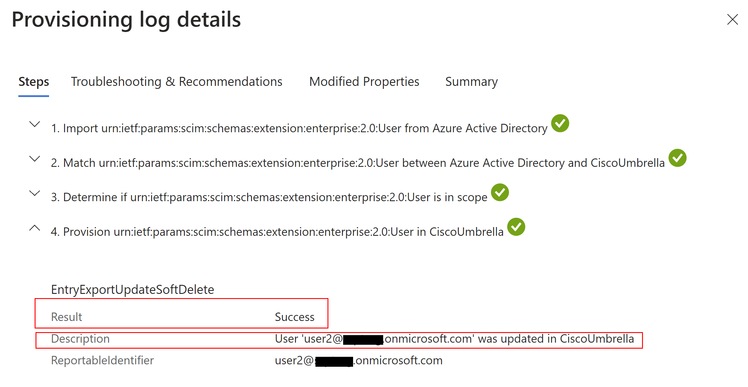748x387 pixels.
Task: Click green checkmark on Import step
Action: tap(560, 124)
